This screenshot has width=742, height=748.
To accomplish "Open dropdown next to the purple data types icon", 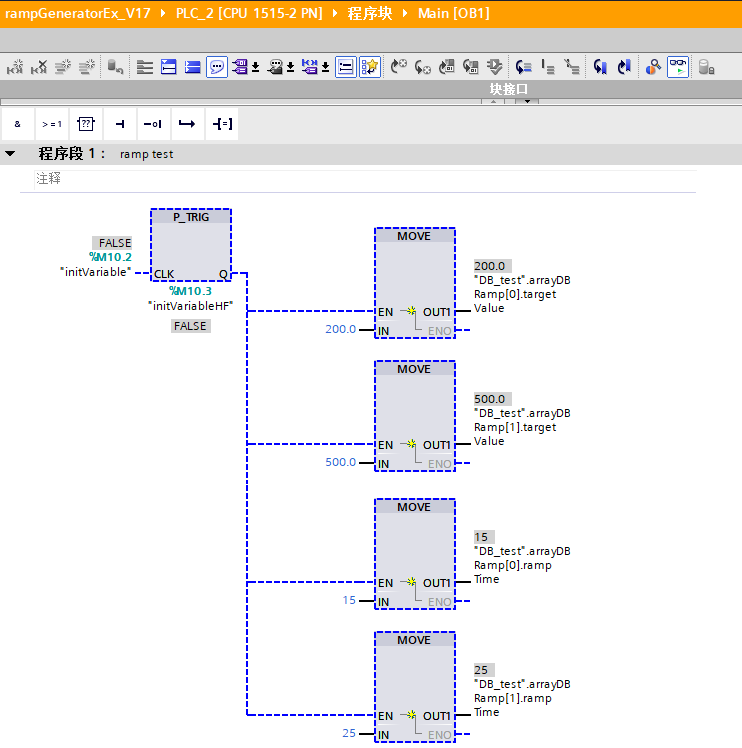I will tap(325, 67).
